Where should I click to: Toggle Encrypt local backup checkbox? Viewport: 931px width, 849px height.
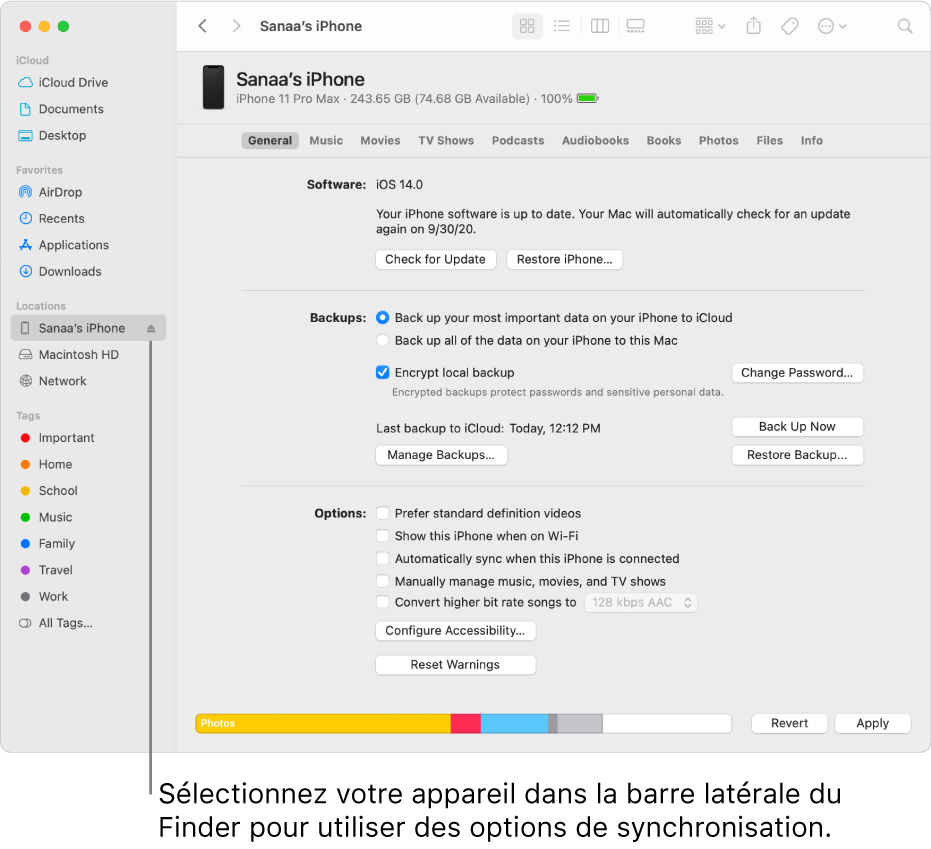pyautogui.click(x=383, y=372)
